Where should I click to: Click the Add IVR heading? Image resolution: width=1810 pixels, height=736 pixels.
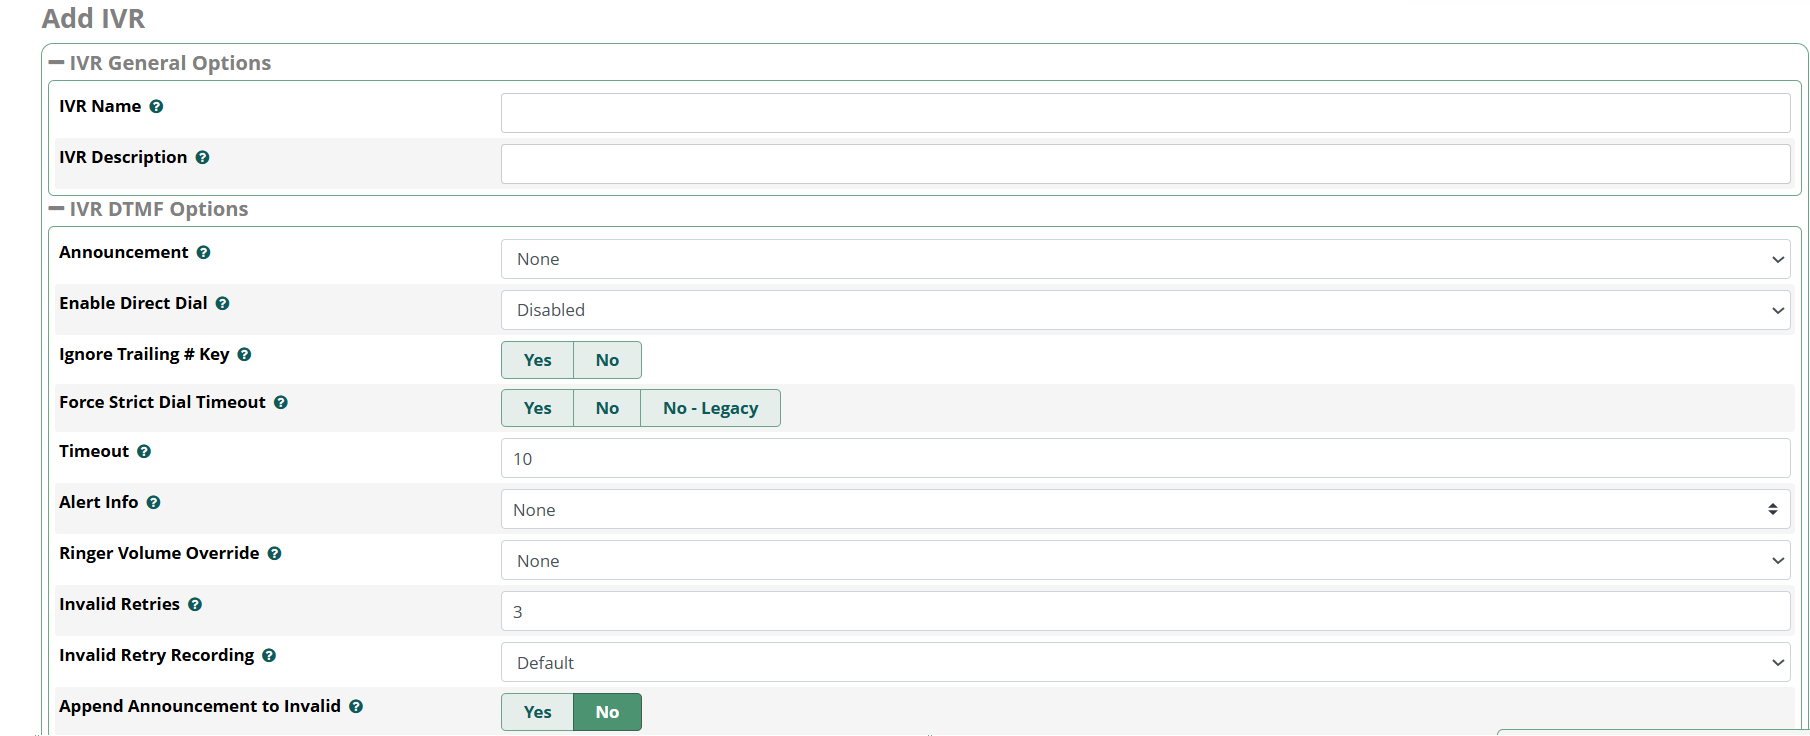coord(93,19)
